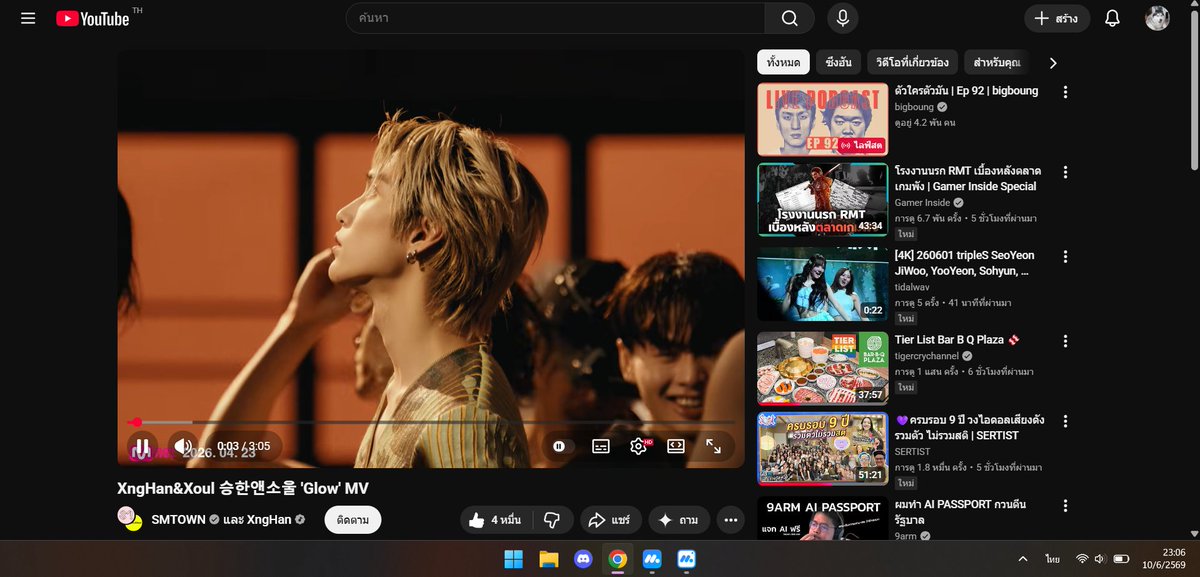This screenshot has height=577, width=1200.
Task: Open the ถาม ask AI button
Action: point(679,520)
